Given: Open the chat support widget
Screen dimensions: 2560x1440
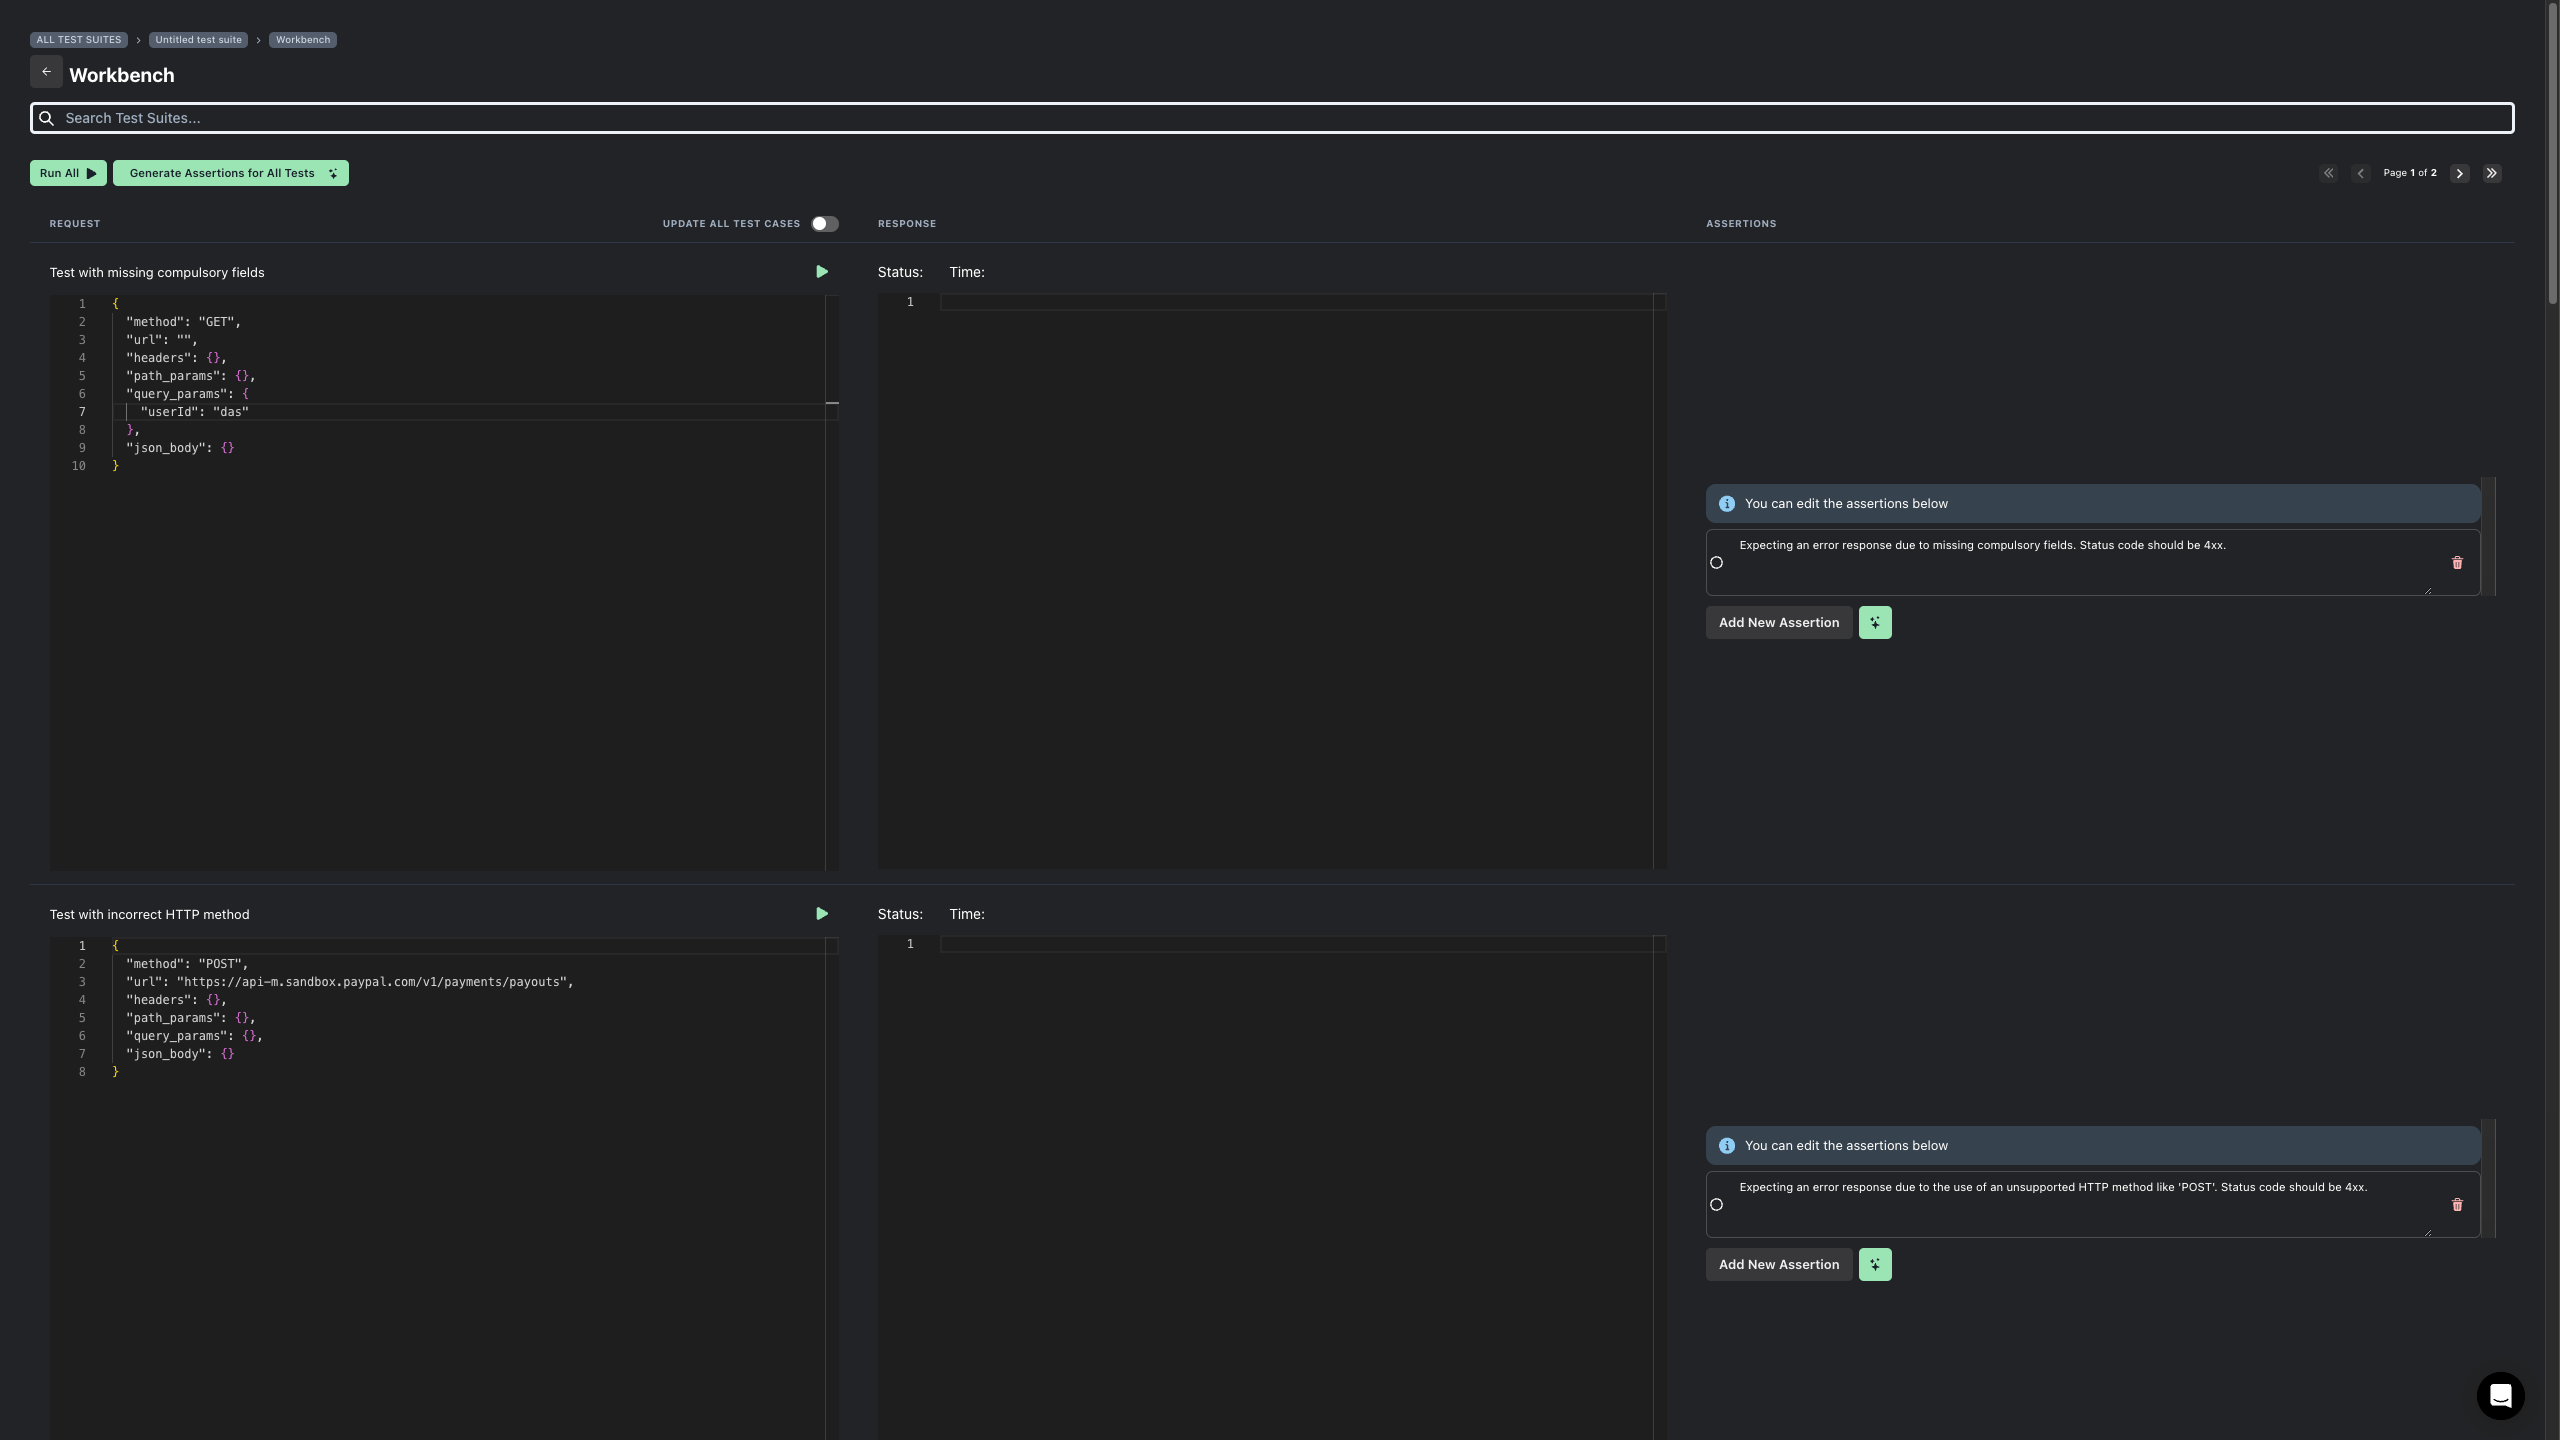Looking at the screenshot, I should point(2500,1396).
